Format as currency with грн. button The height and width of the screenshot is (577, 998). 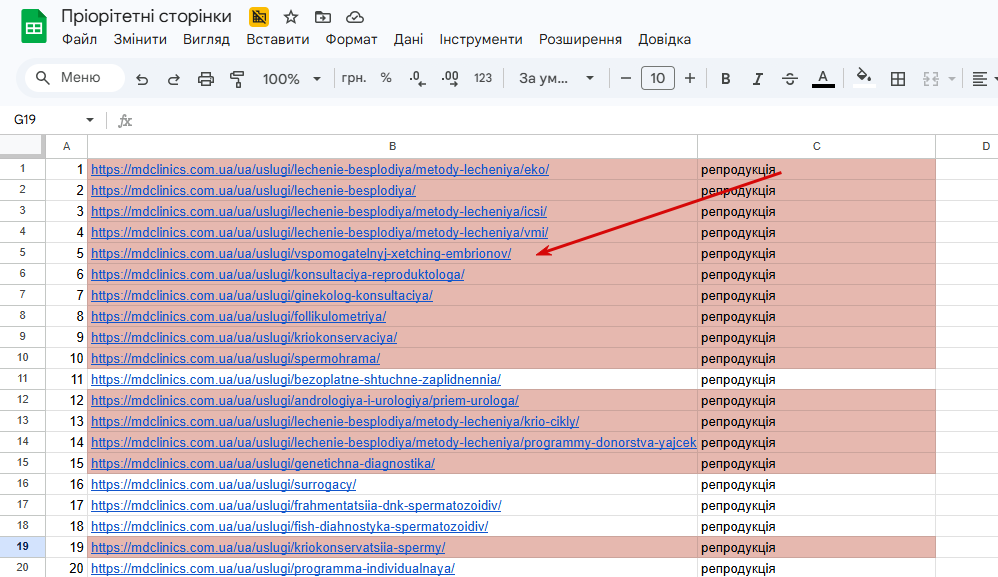[354, 78]
